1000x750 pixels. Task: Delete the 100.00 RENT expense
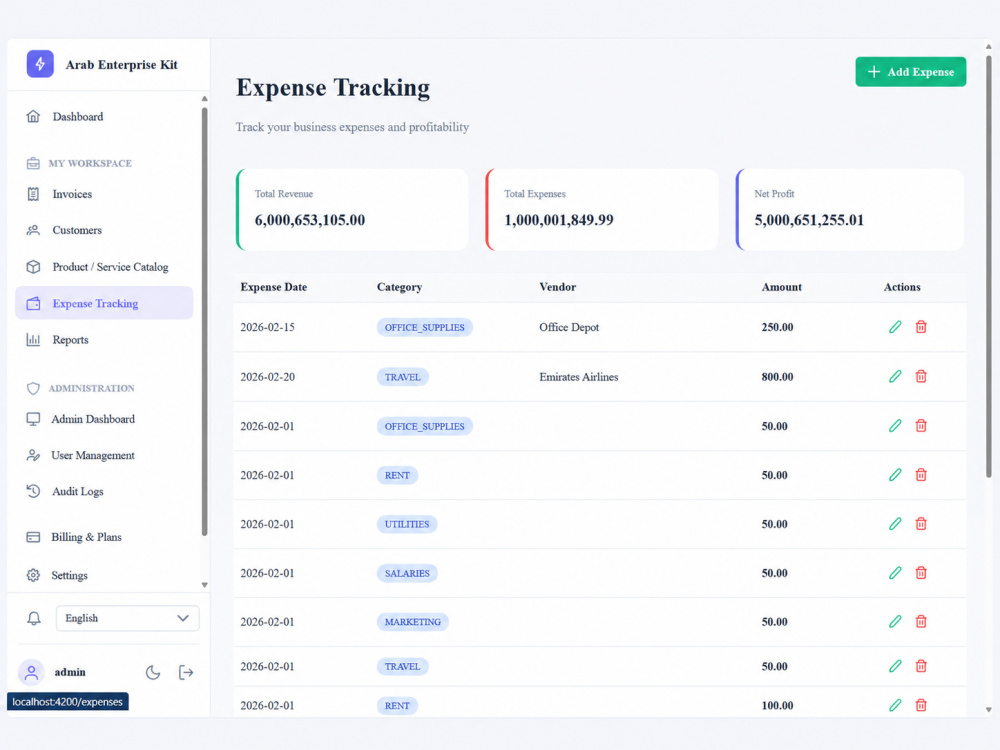point(921,705)
